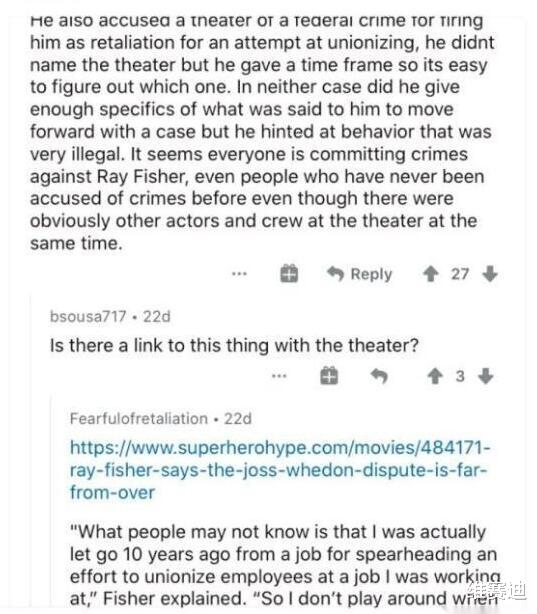The height and width of the screenshot is (614, 537).
Task: Click Reply under the long comment
Action: (x=360, y=274)
